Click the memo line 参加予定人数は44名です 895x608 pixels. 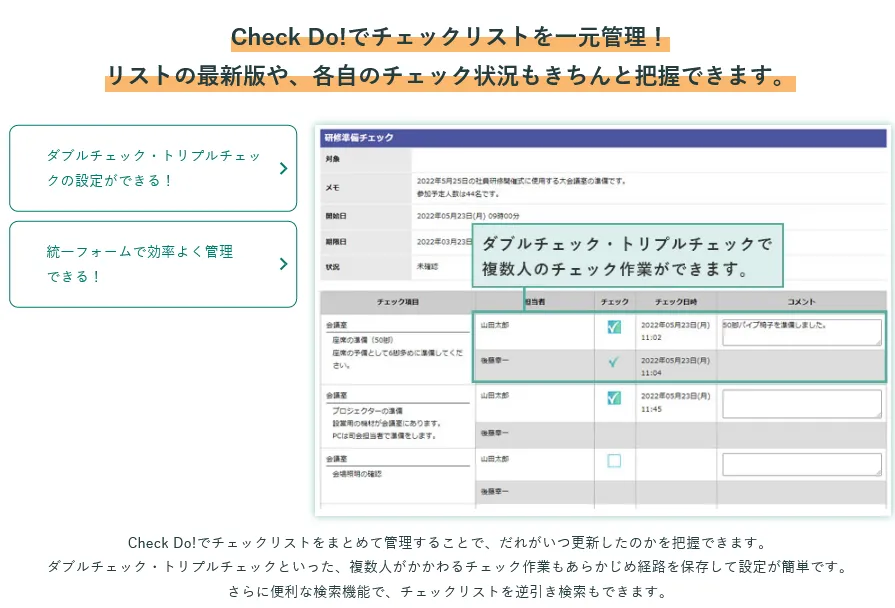pyautogui.click(x=458, y=194)
